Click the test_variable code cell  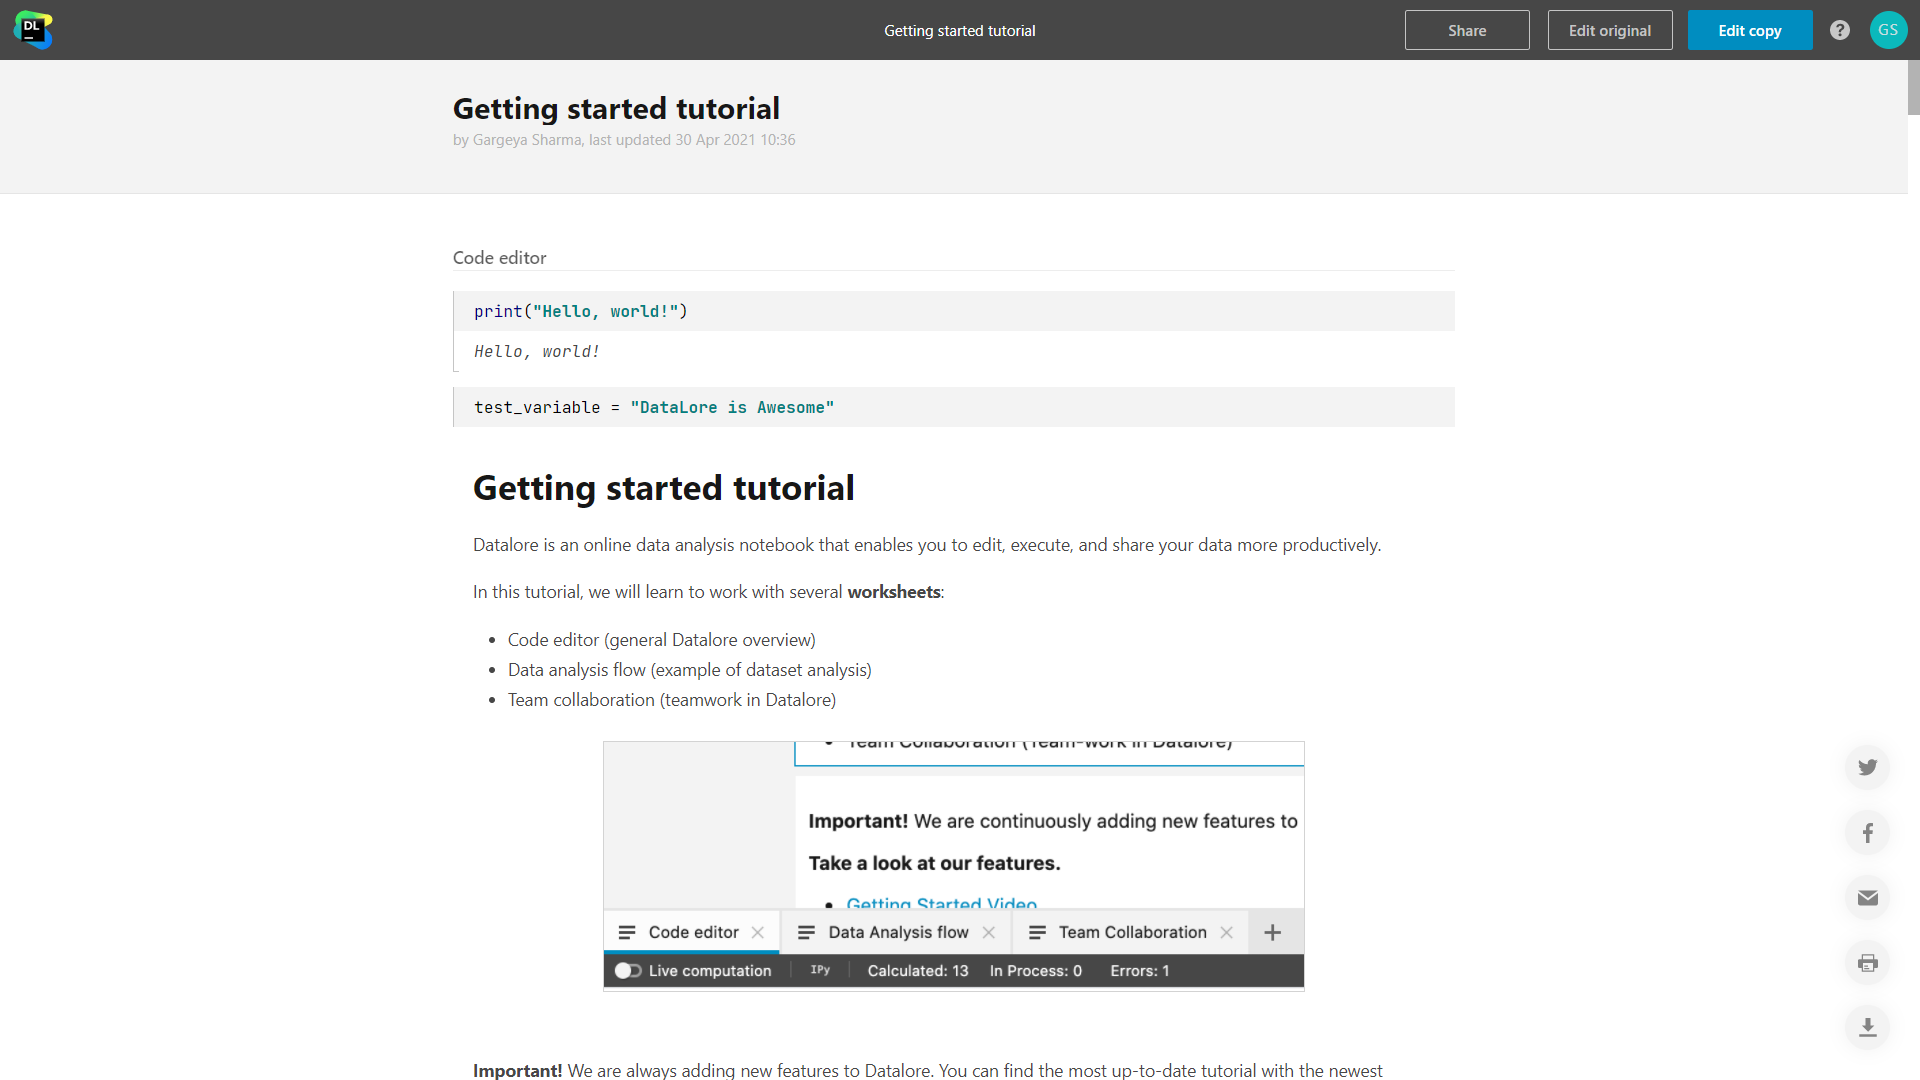[954, 407]
